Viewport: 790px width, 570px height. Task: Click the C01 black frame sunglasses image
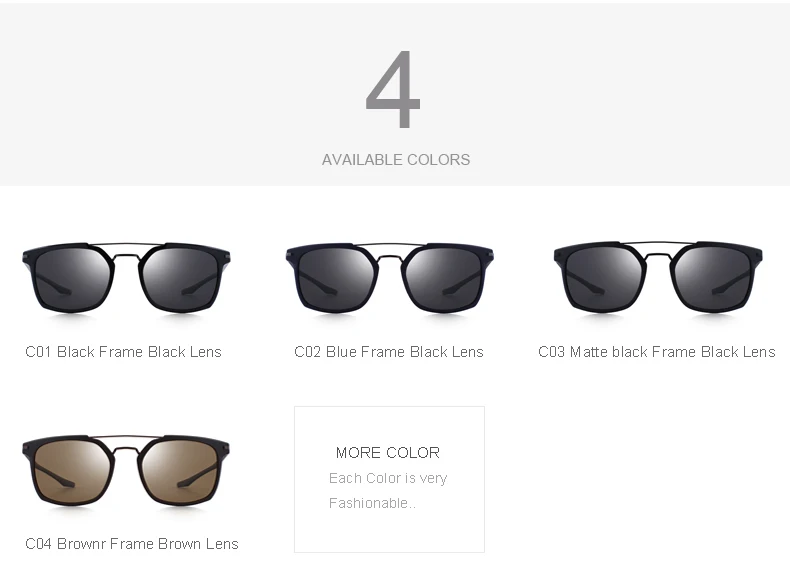tap(126, 278)
